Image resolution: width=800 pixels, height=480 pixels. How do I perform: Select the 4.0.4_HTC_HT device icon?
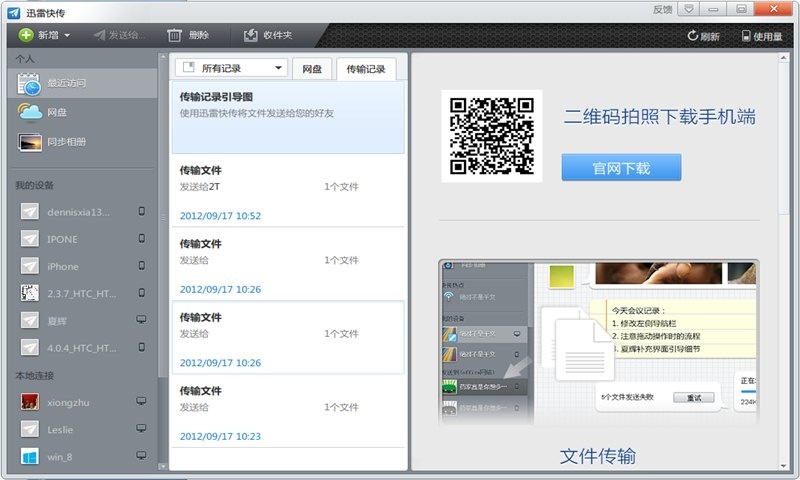coord(30,347)
